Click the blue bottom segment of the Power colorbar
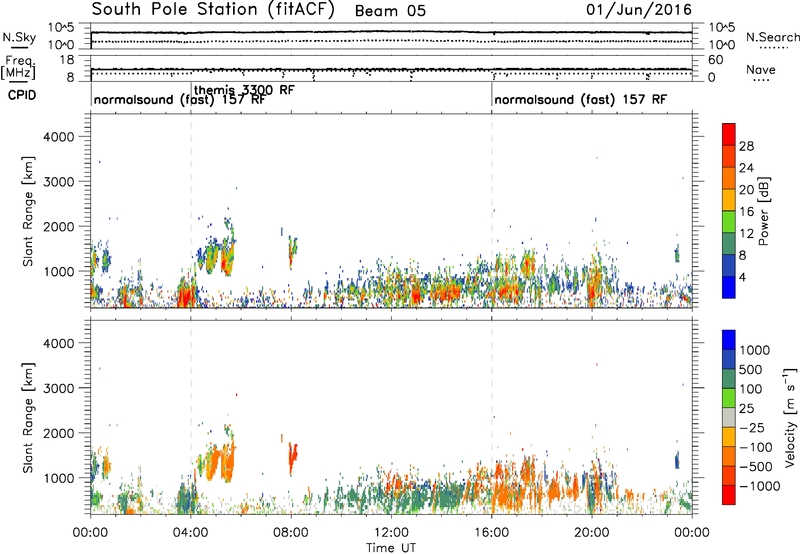This screenshot has width=800, height=554. pyautogui.click(x=729, y=287)
